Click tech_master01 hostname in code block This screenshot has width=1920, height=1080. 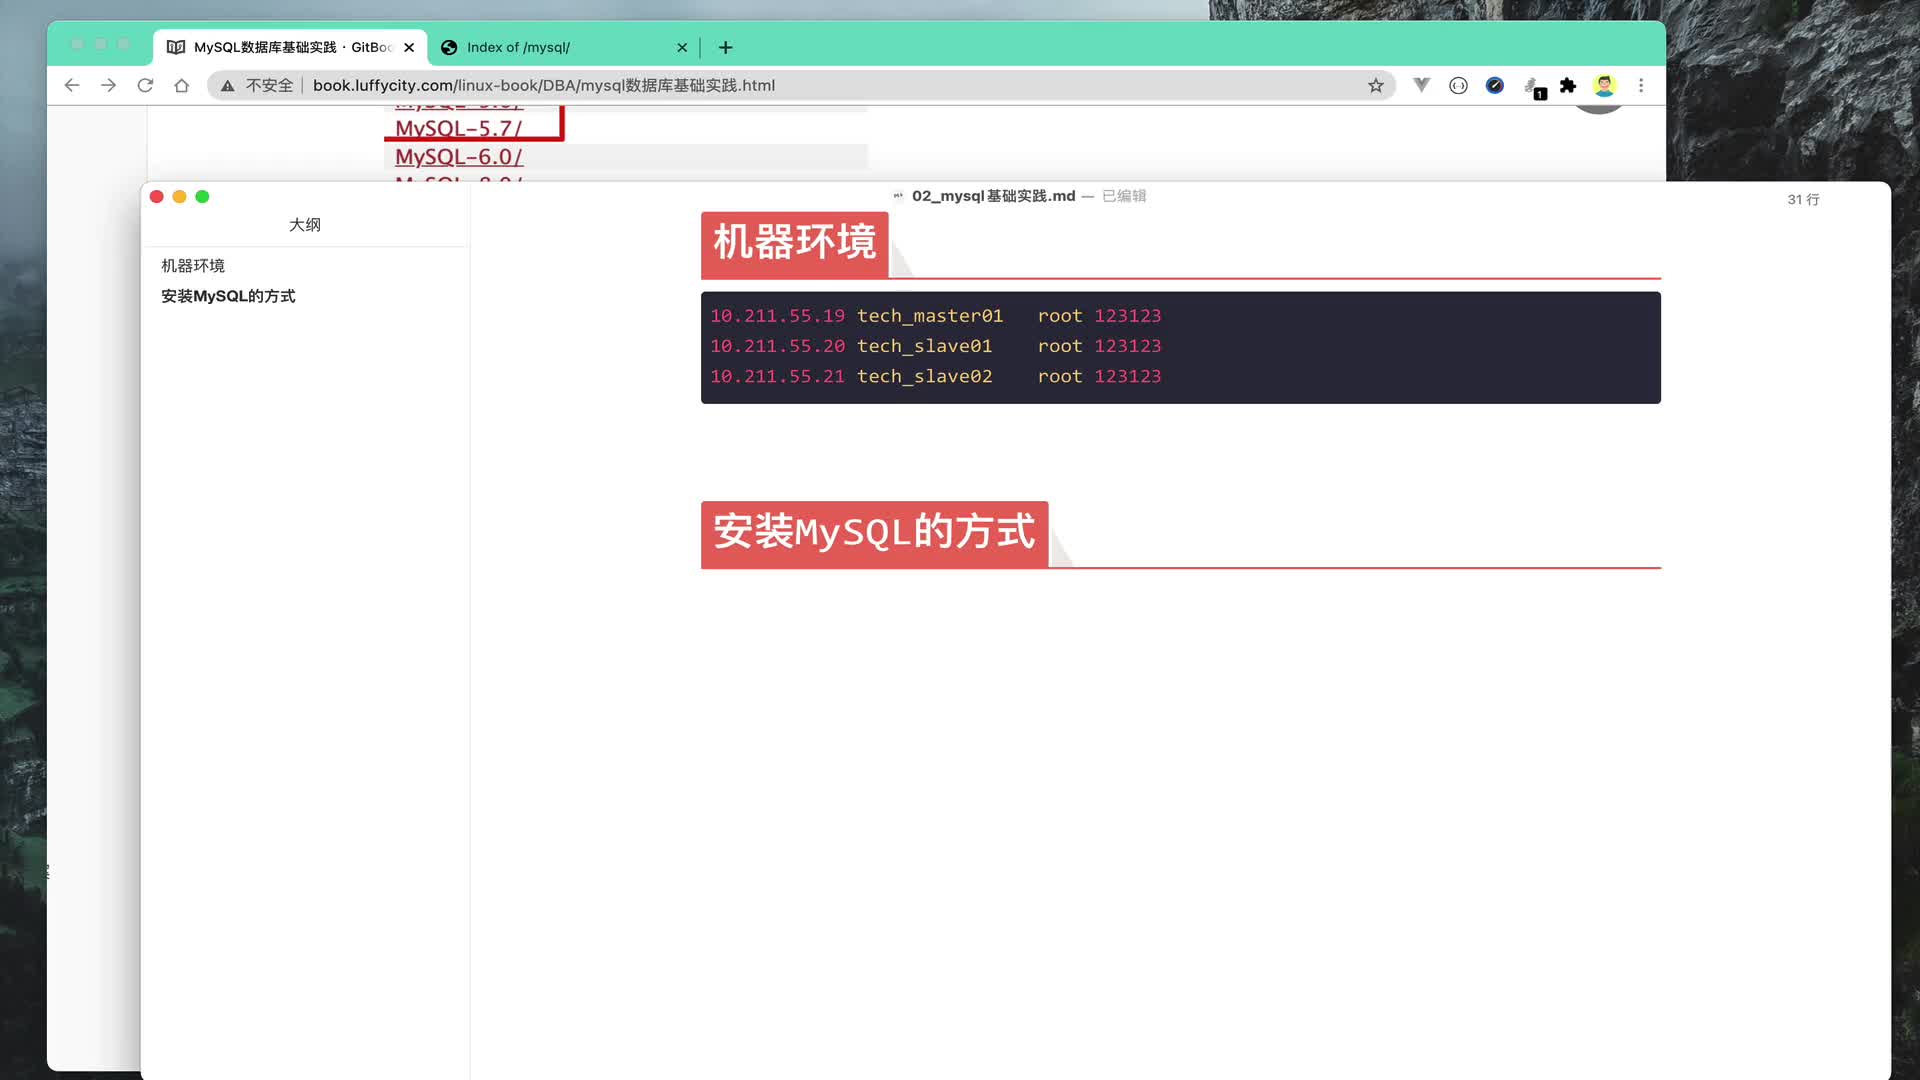930,316
